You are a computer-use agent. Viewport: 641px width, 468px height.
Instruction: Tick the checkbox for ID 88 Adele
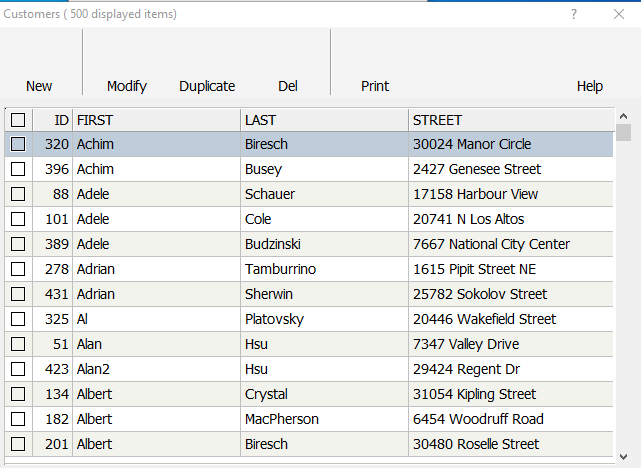pyautogui.click(x=18, y=194)
